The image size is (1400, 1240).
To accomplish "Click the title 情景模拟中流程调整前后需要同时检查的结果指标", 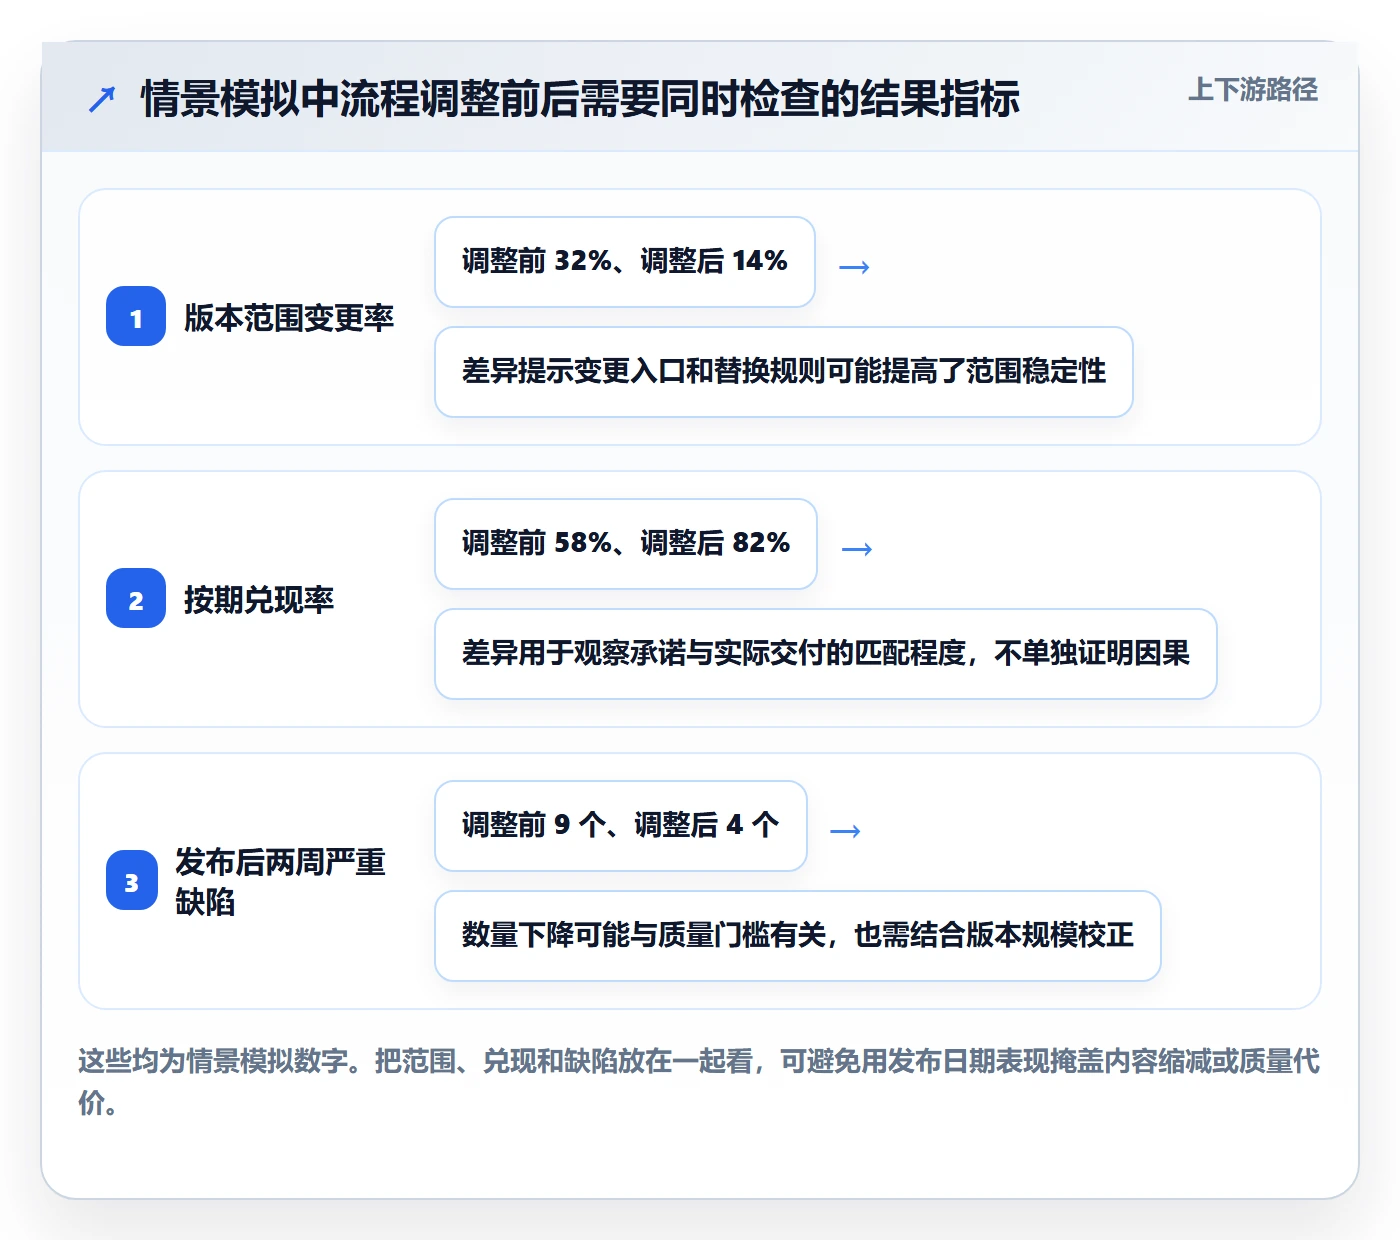I will pyautogui.click(x=581, y=99).
